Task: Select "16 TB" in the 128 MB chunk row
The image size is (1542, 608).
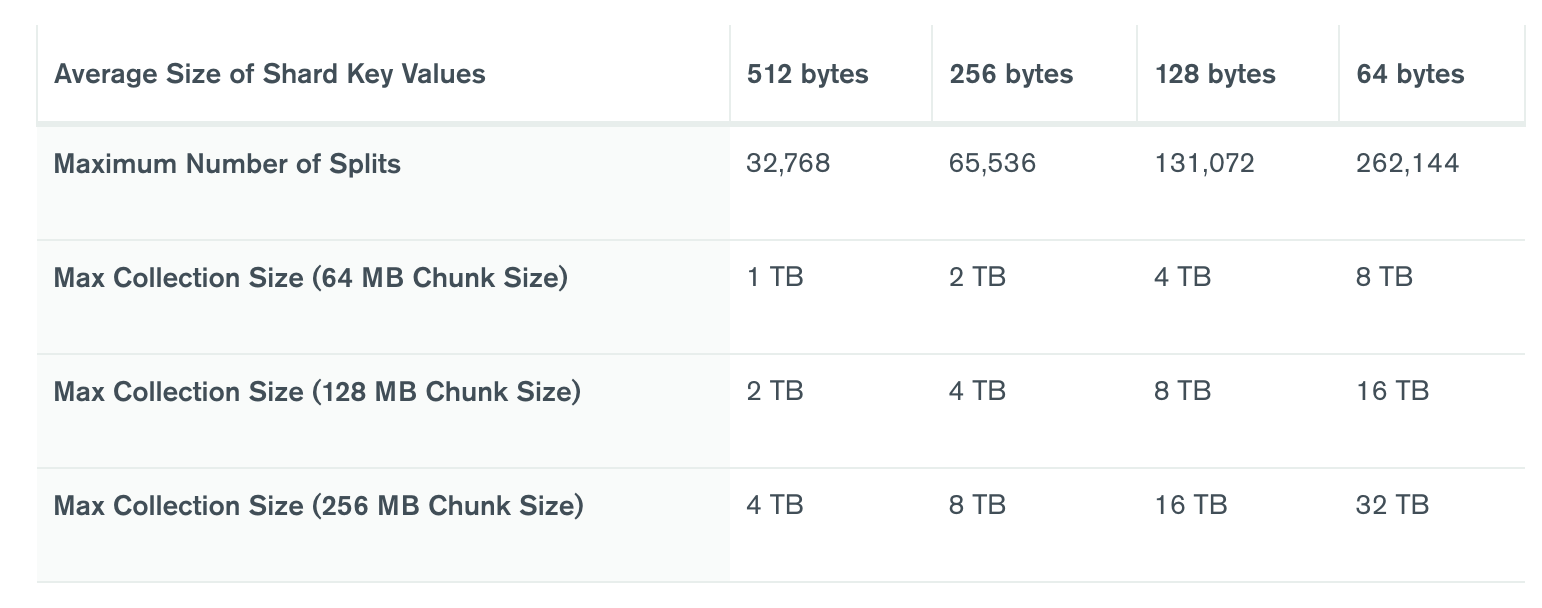Action: [x=1392, y=392]
